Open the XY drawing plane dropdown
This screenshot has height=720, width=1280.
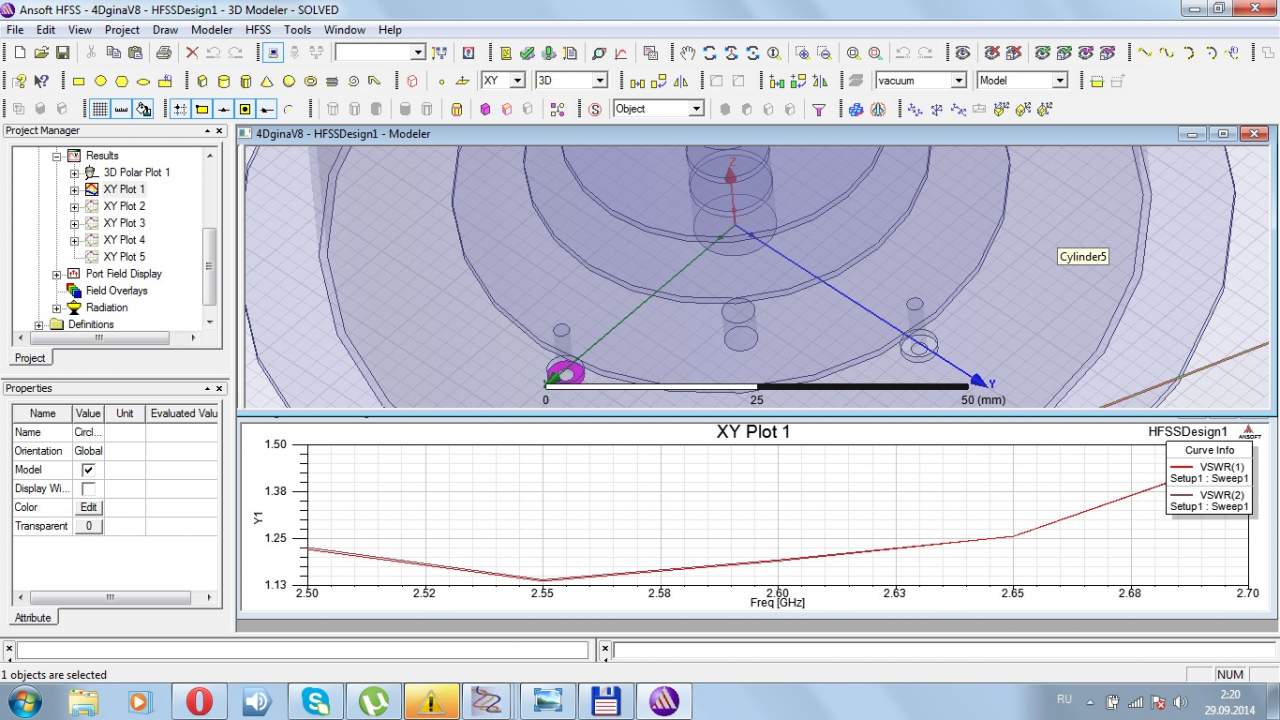pos(517,81)
